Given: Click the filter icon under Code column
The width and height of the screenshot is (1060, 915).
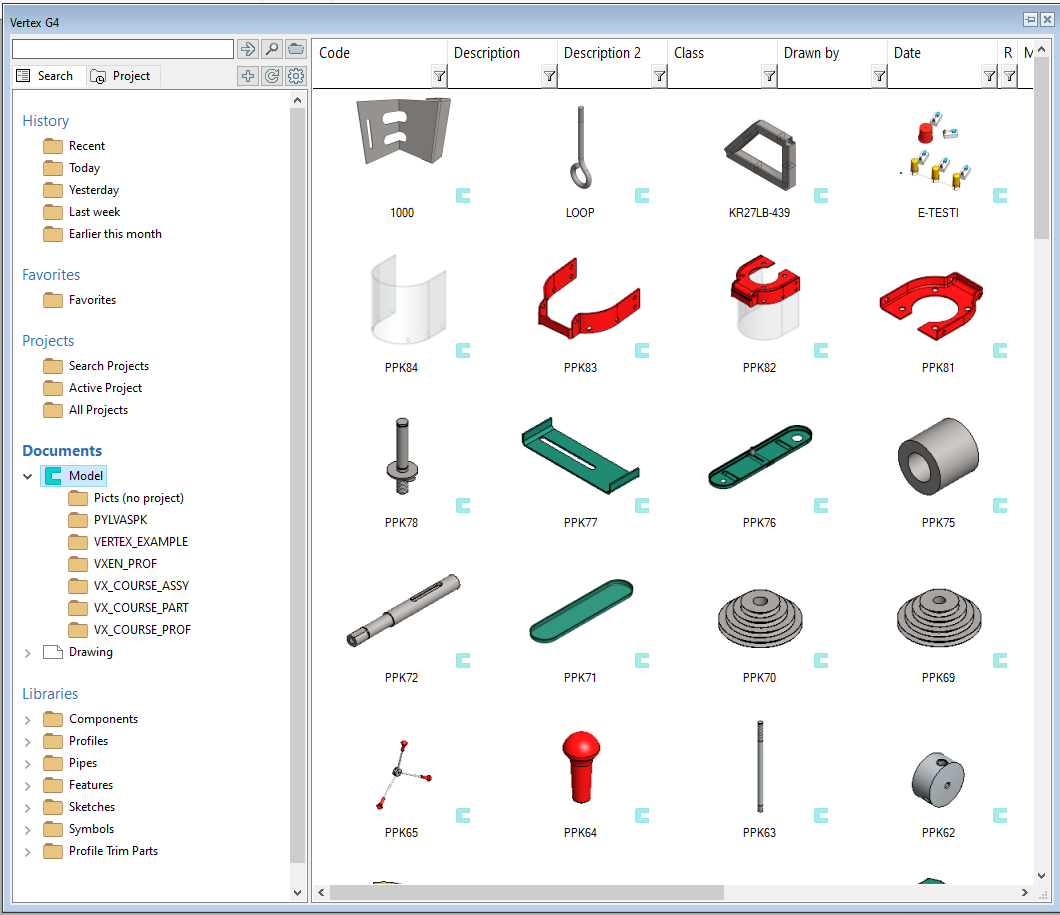Looking at the screenshot, I should click(439, 76).
